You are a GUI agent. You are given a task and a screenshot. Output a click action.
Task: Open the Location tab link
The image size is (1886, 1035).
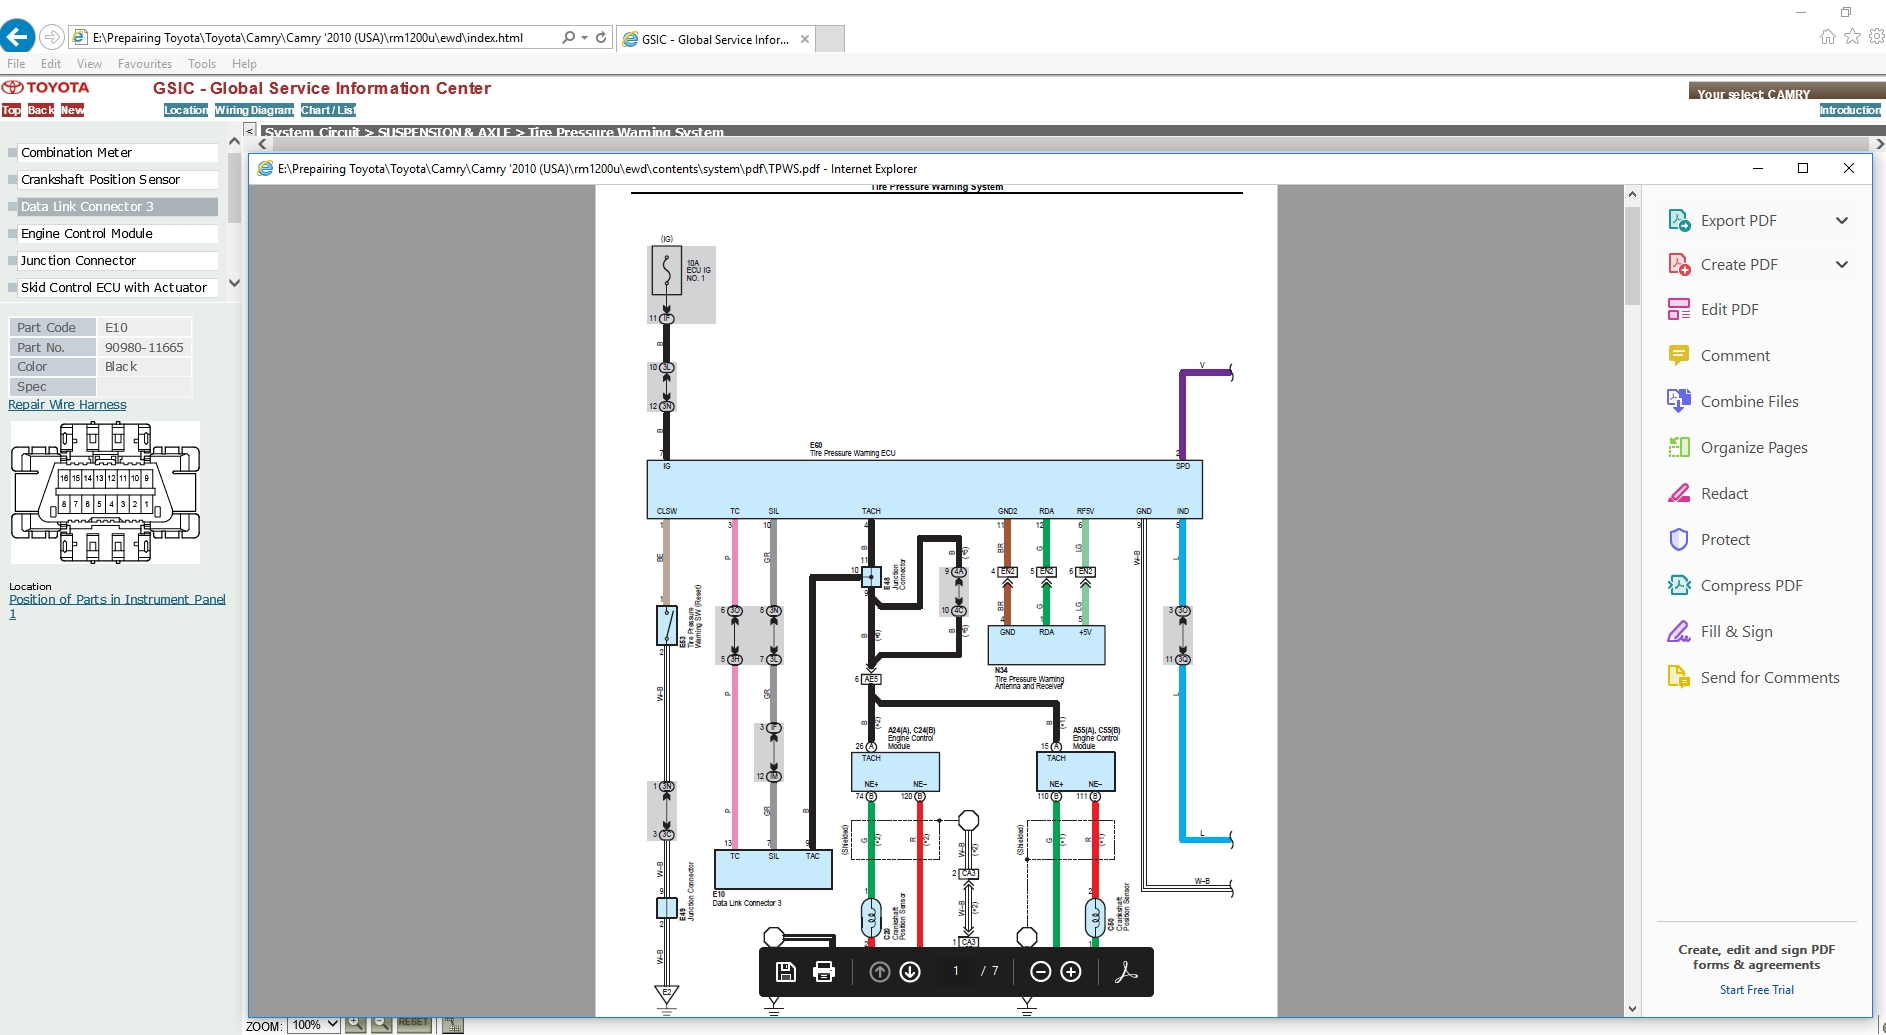[x=186, y=110]
